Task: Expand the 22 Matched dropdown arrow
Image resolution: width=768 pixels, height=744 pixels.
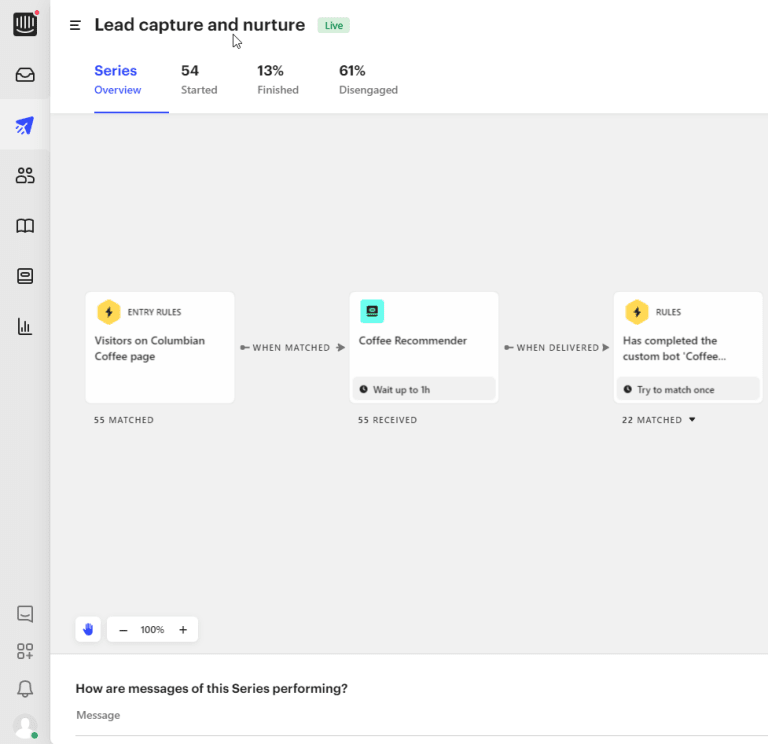Action: coord(692,420)
